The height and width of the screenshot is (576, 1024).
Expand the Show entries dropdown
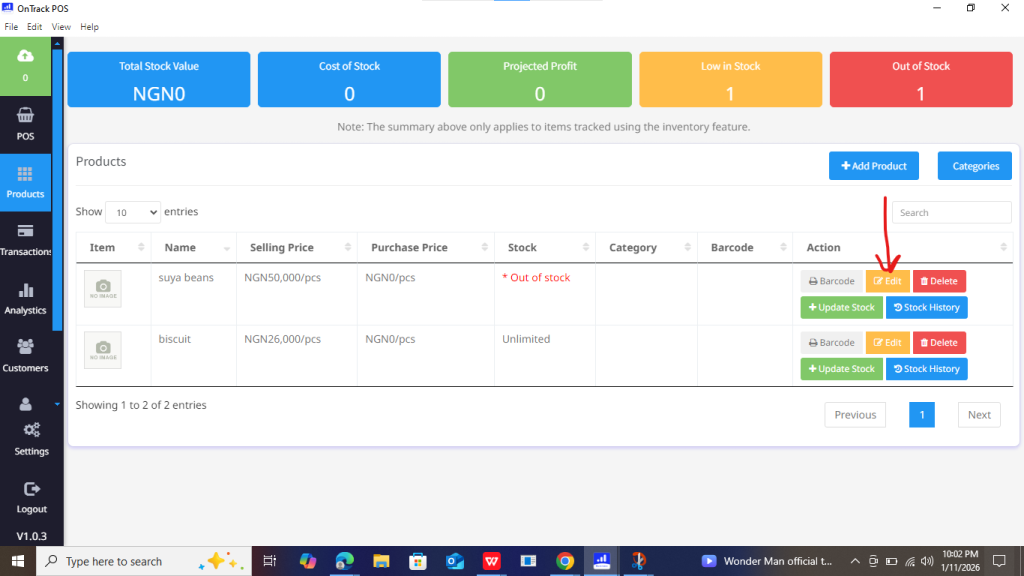coord(132,212)
